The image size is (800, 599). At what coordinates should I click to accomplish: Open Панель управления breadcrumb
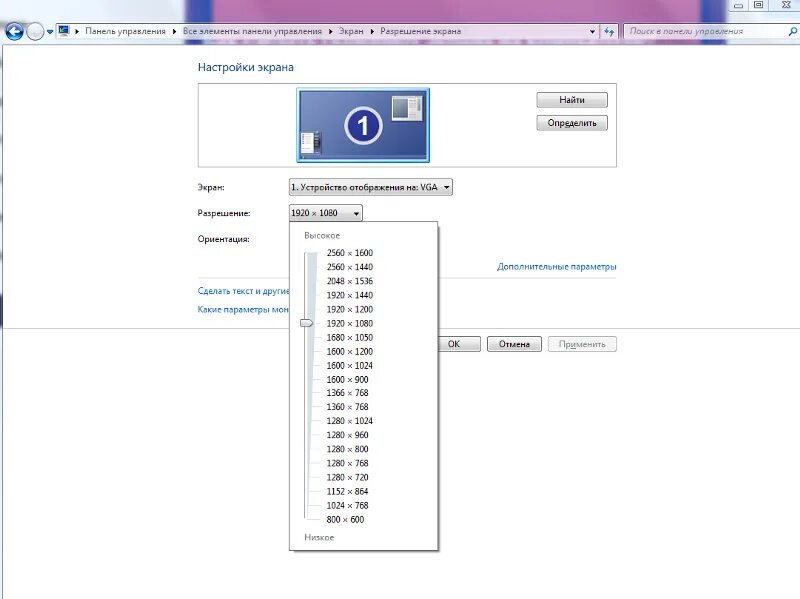click(125, 31)
